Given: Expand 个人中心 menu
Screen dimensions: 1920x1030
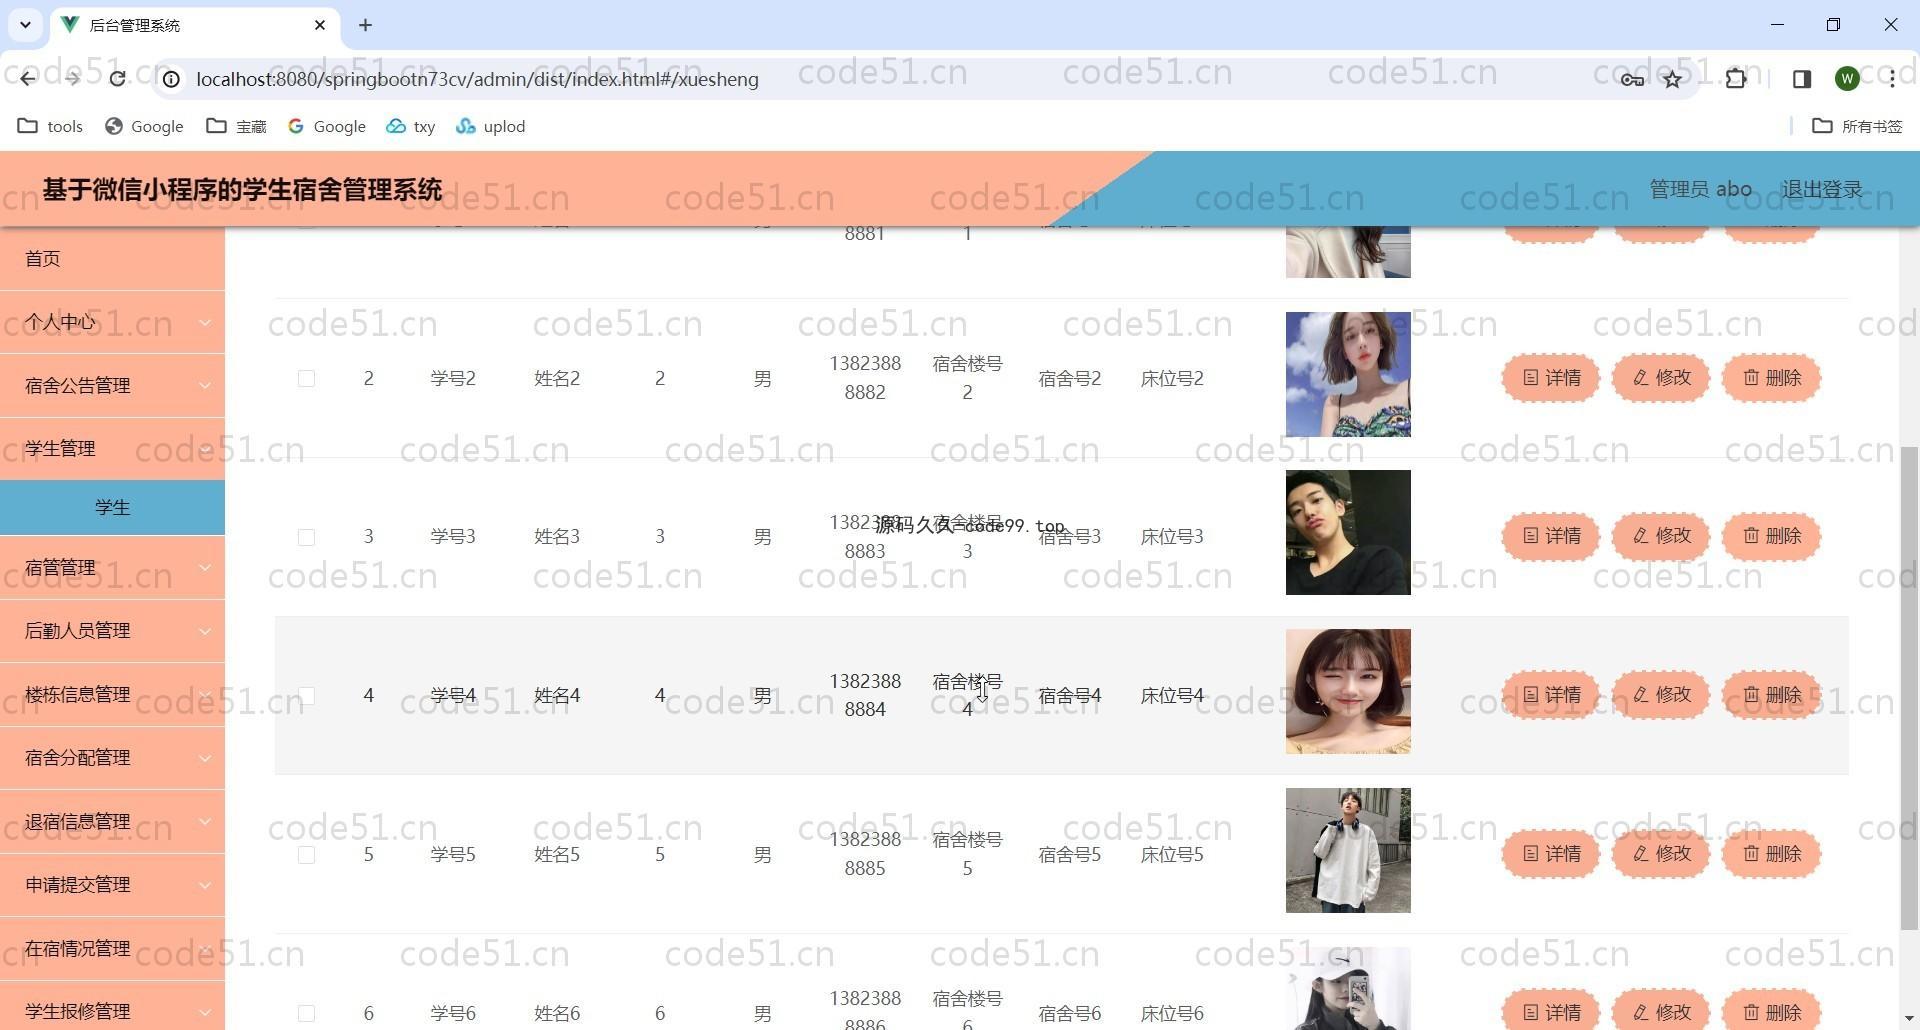Looking at the screenshot, I should (112, 322).
